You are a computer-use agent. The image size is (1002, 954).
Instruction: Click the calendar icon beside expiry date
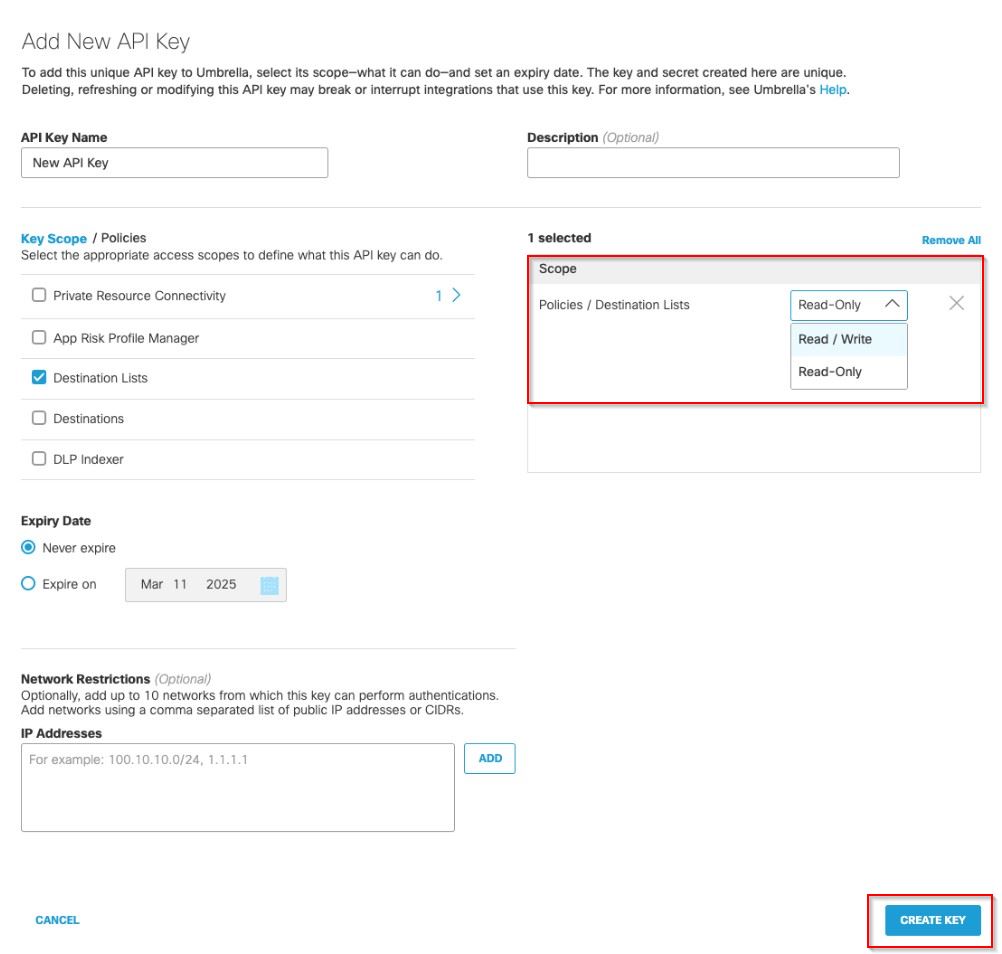(268, 585)
